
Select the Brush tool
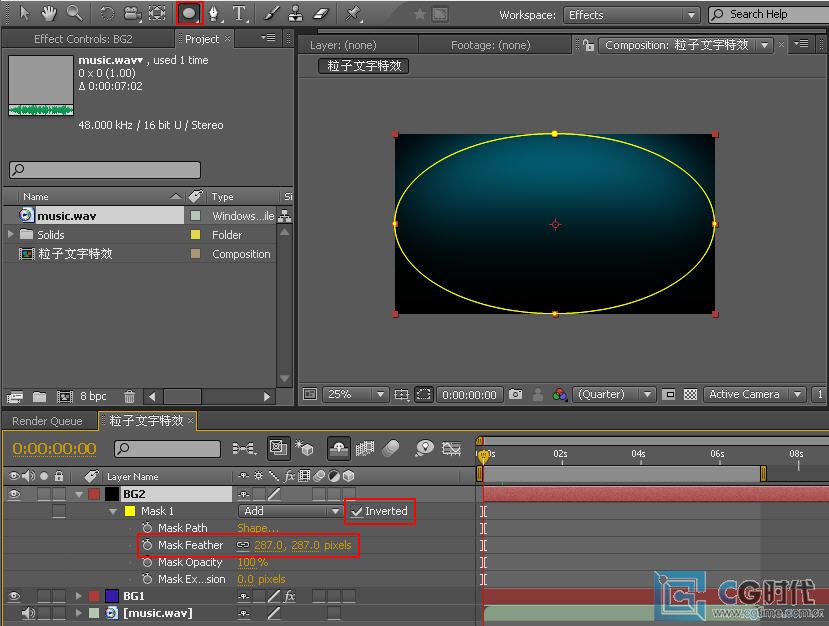(271, 13)
